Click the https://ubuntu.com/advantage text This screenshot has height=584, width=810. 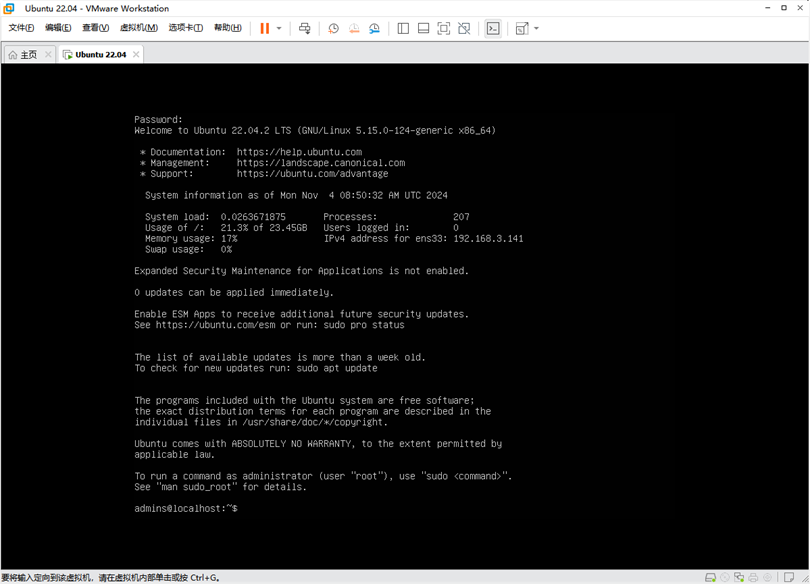313,174
